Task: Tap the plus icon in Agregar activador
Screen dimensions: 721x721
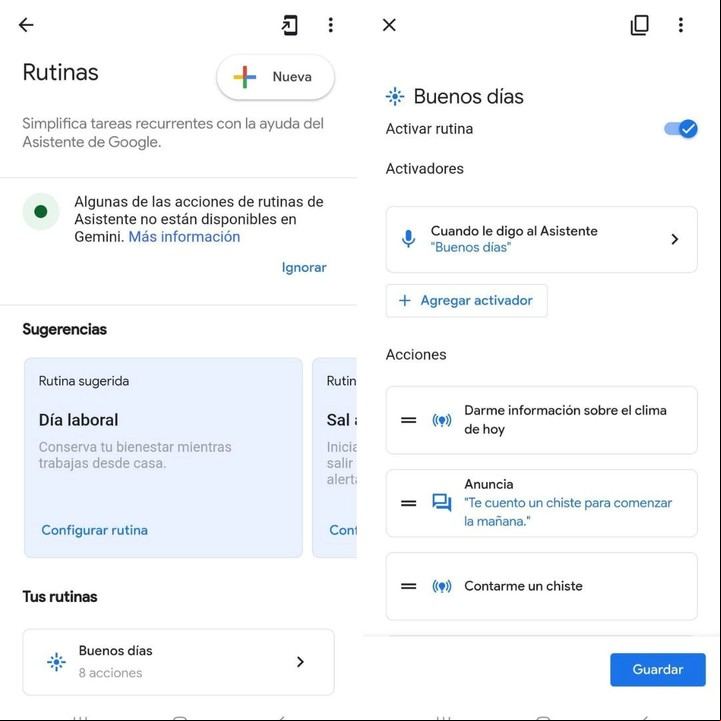Action: point(405,301)
